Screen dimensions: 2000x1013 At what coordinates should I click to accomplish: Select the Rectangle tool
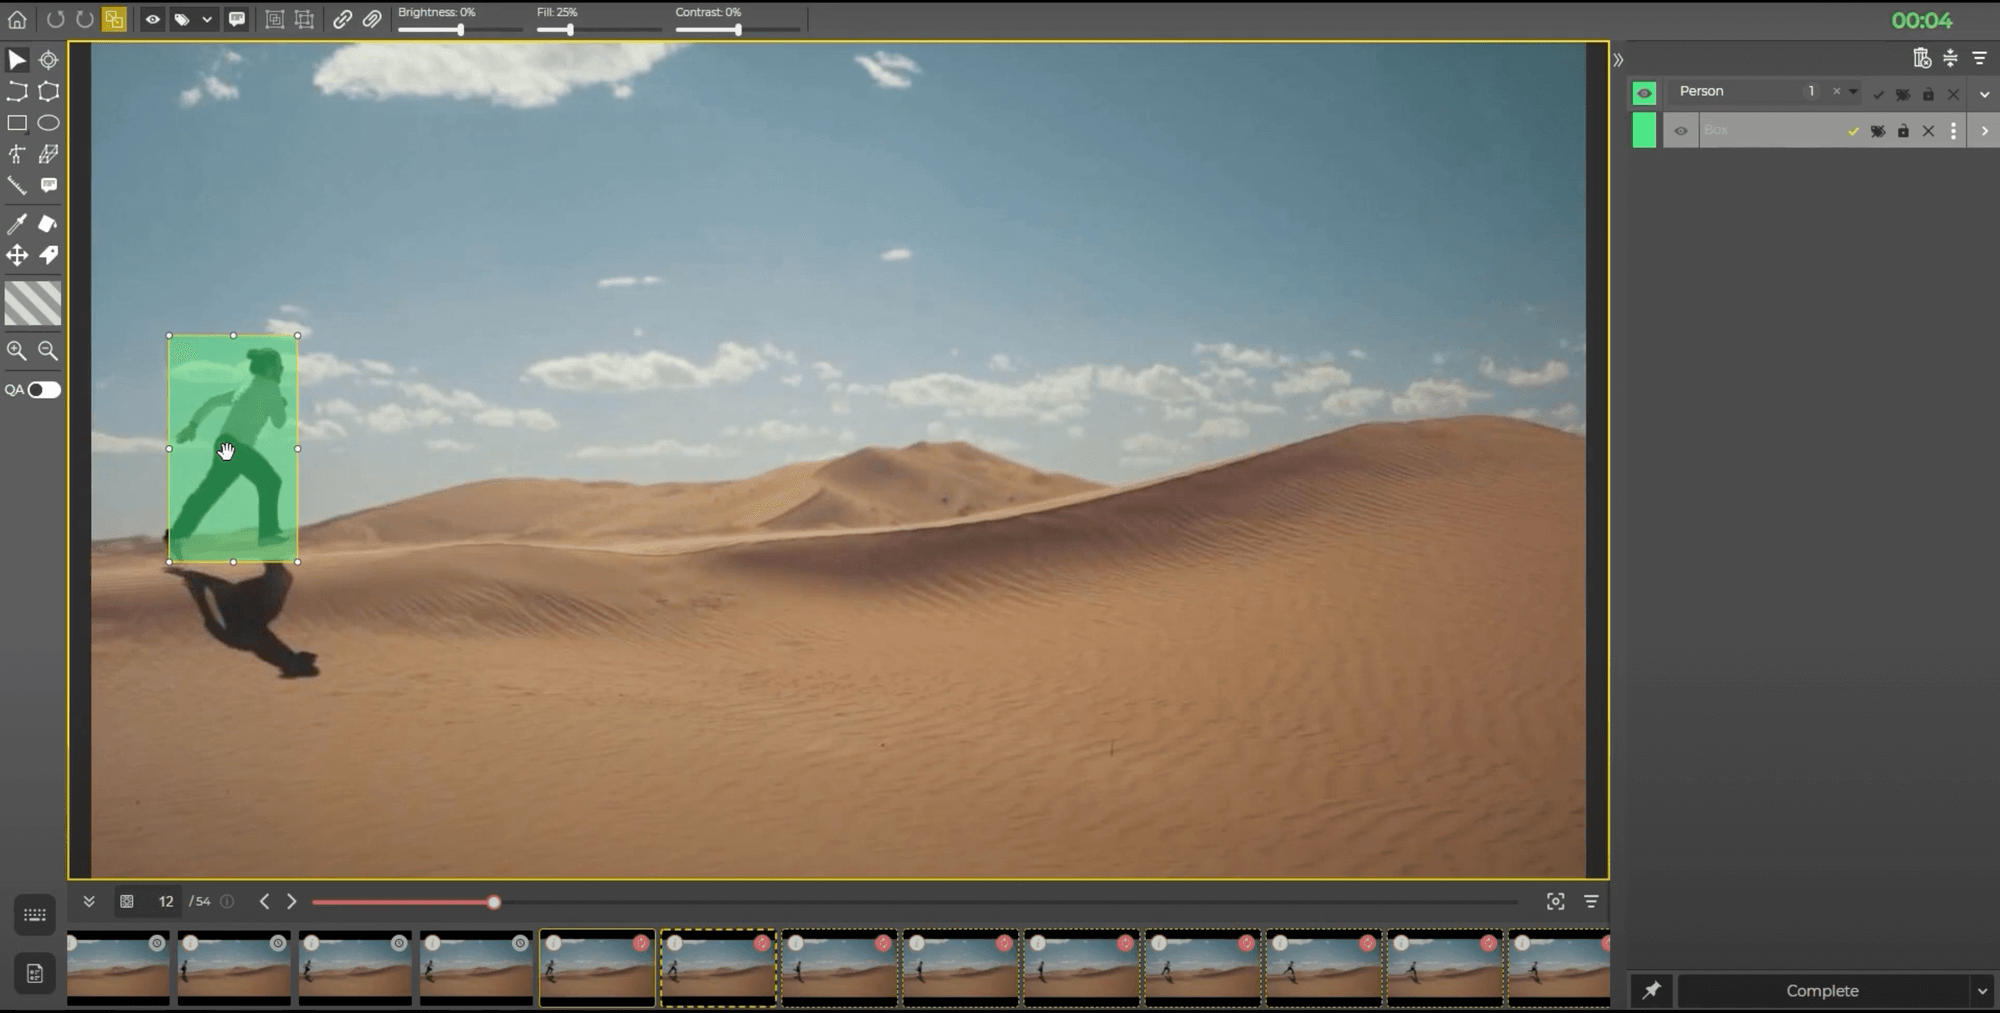pos(16,123)
